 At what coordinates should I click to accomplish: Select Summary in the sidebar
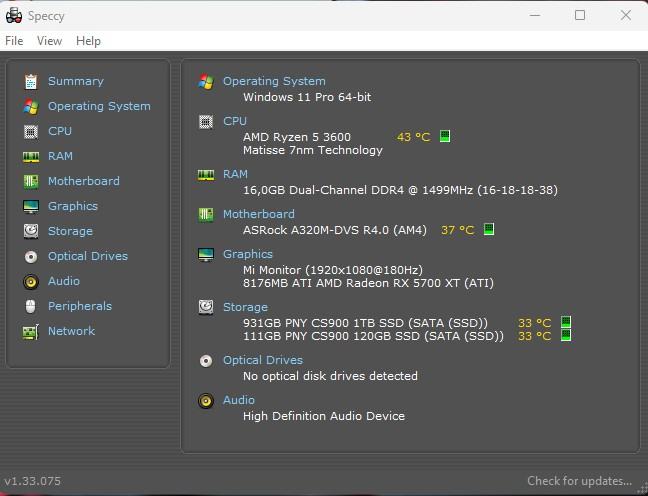[x=76, y=81]
